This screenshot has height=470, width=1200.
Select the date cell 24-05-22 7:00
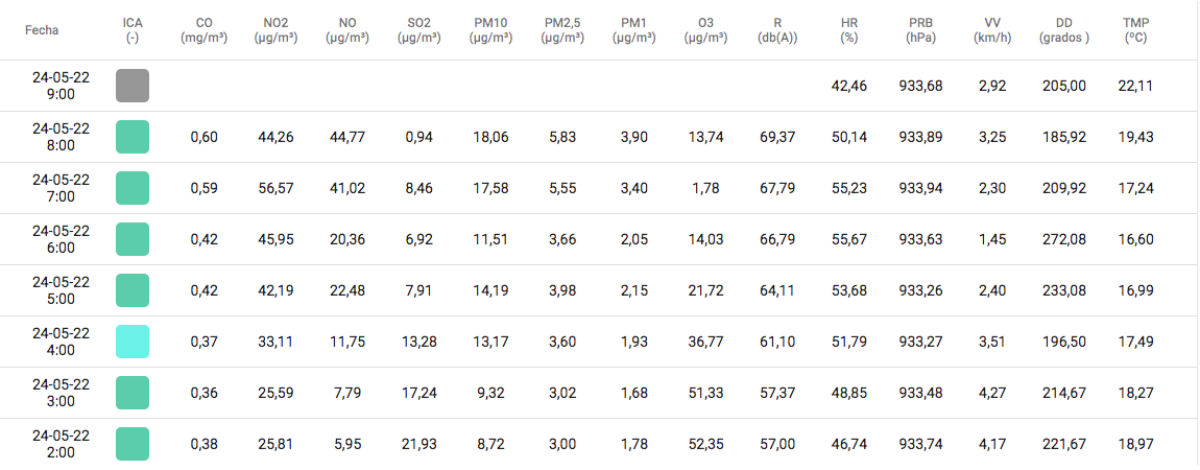coord(61,188)
